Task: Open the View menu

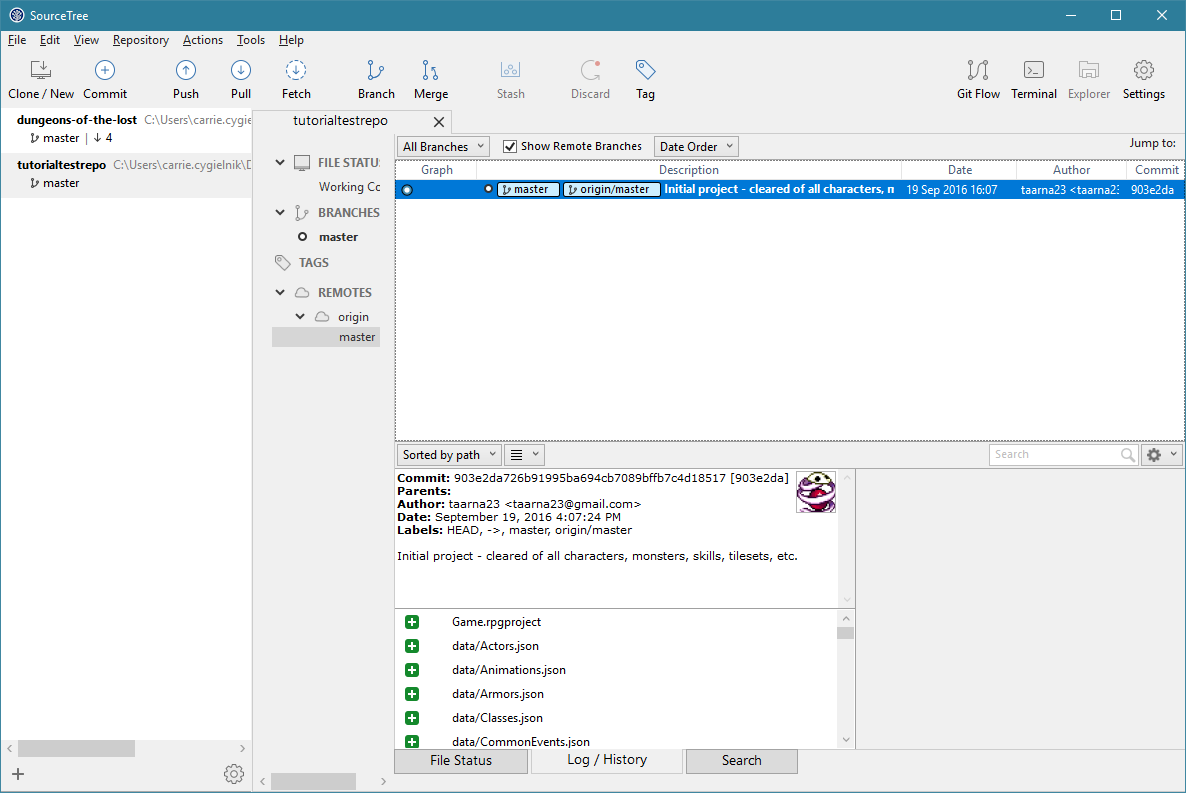Action: click(86, 40)
